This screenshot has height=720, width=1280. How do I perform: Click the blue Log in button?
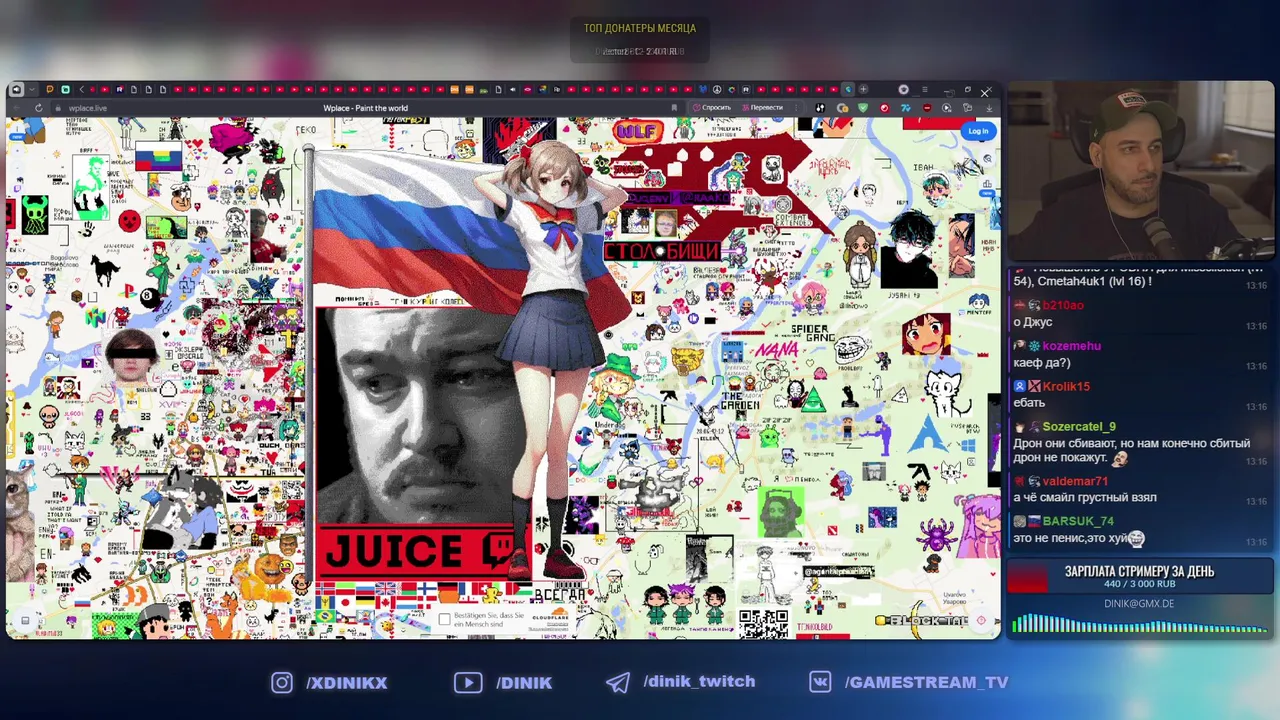coord(978,131)
